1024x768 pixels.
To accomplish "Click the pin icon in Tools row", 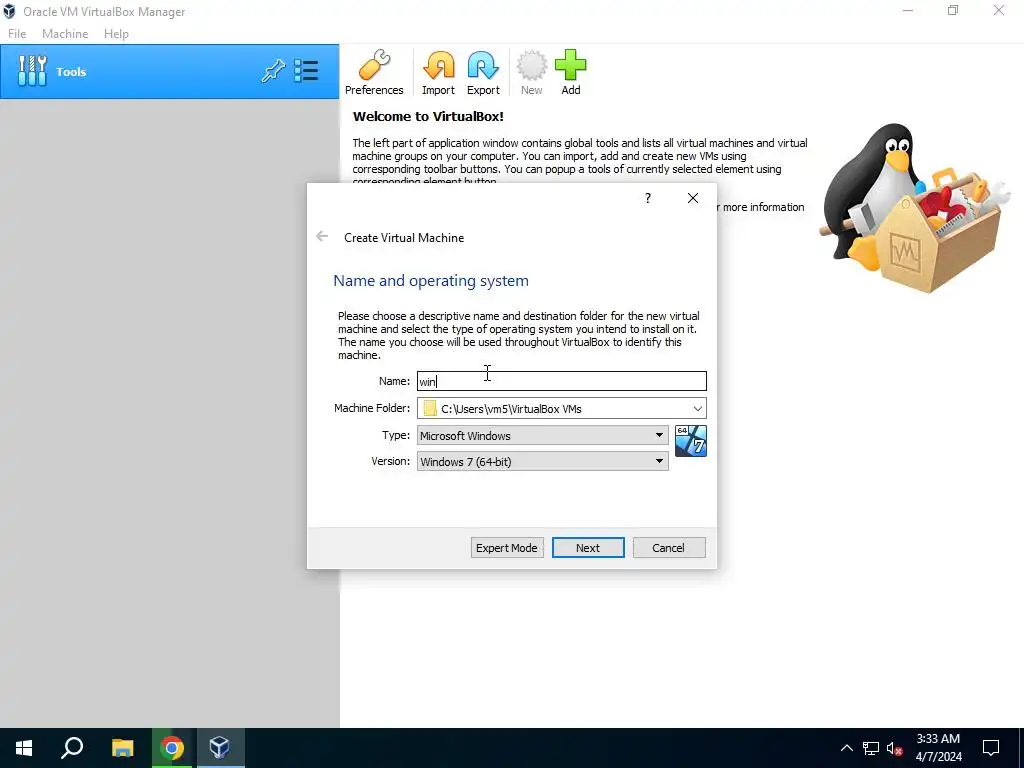I will click(x=273, y=71).
